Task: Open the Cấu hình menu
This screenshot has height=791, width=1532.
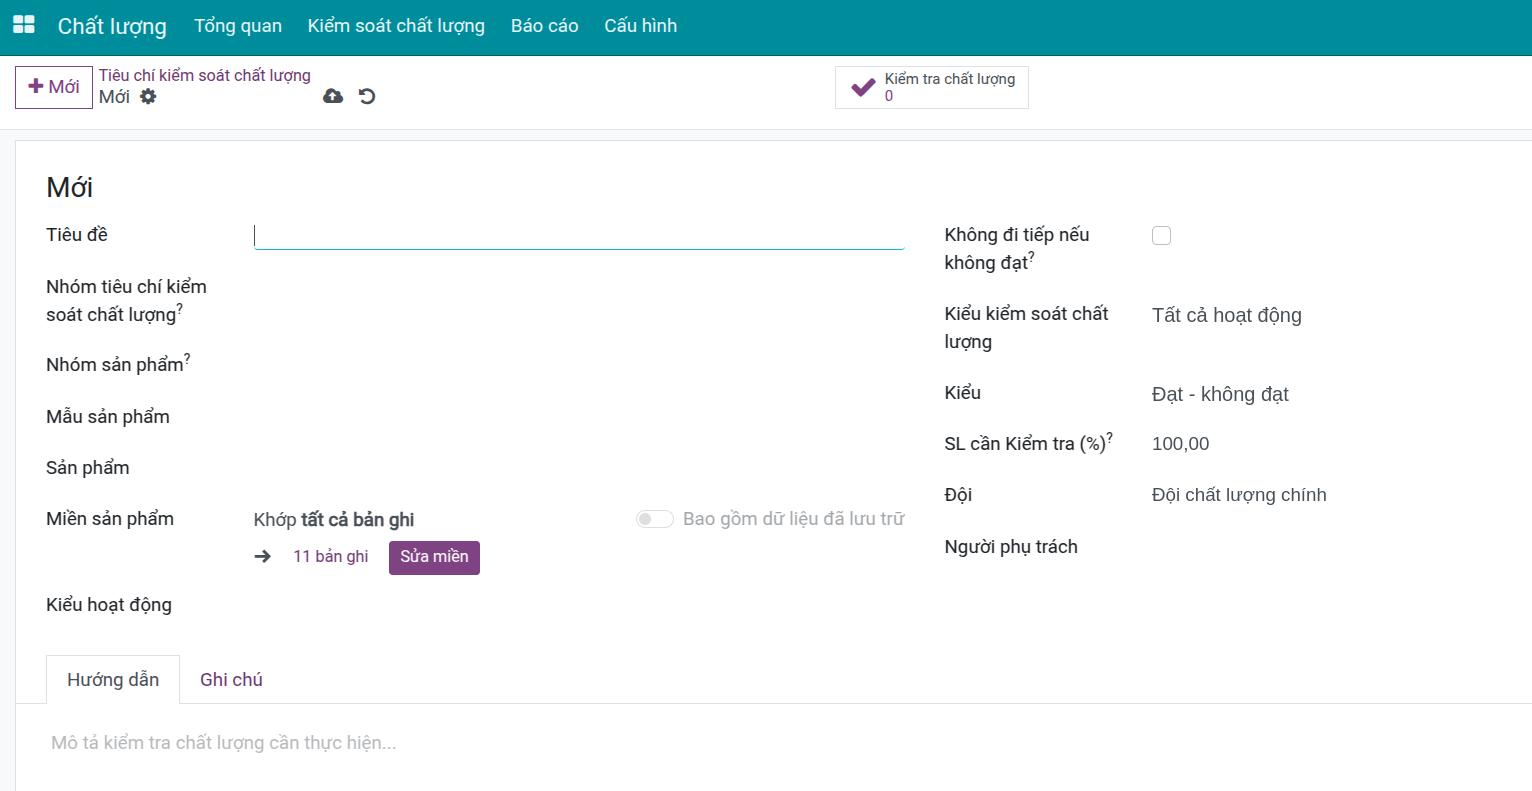Action: point(641,26)
